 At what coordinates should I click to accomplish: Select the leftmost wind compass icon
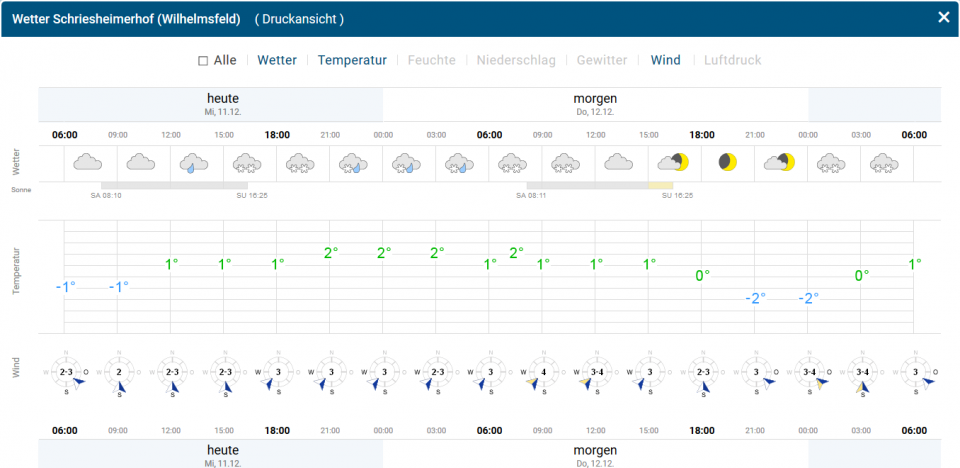pyautogui.click(x=66, y=373)
